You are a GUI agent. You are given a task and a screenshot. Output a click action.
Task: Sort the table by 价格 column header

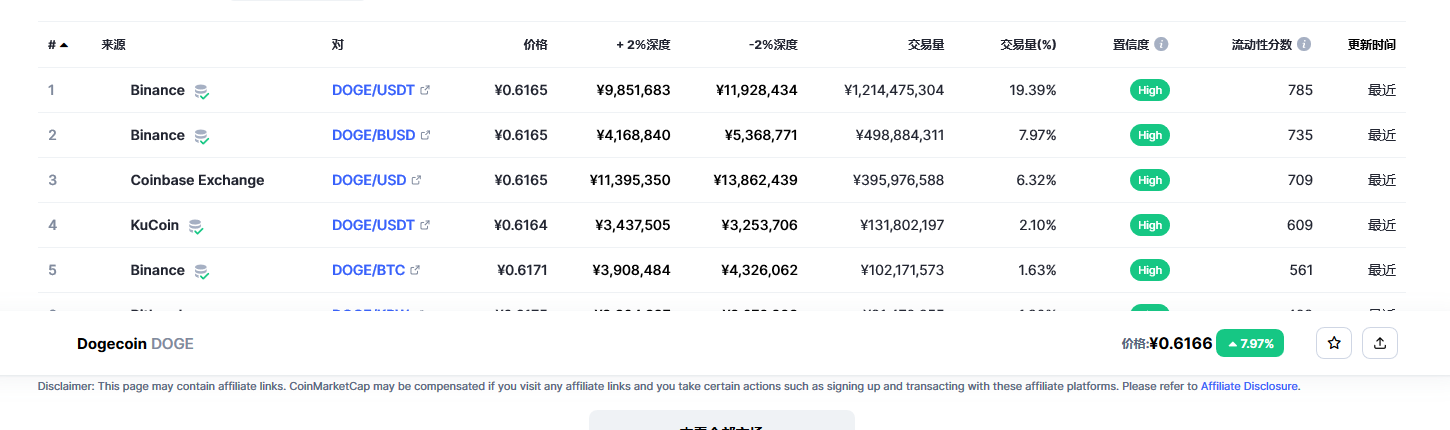(535, 45)
